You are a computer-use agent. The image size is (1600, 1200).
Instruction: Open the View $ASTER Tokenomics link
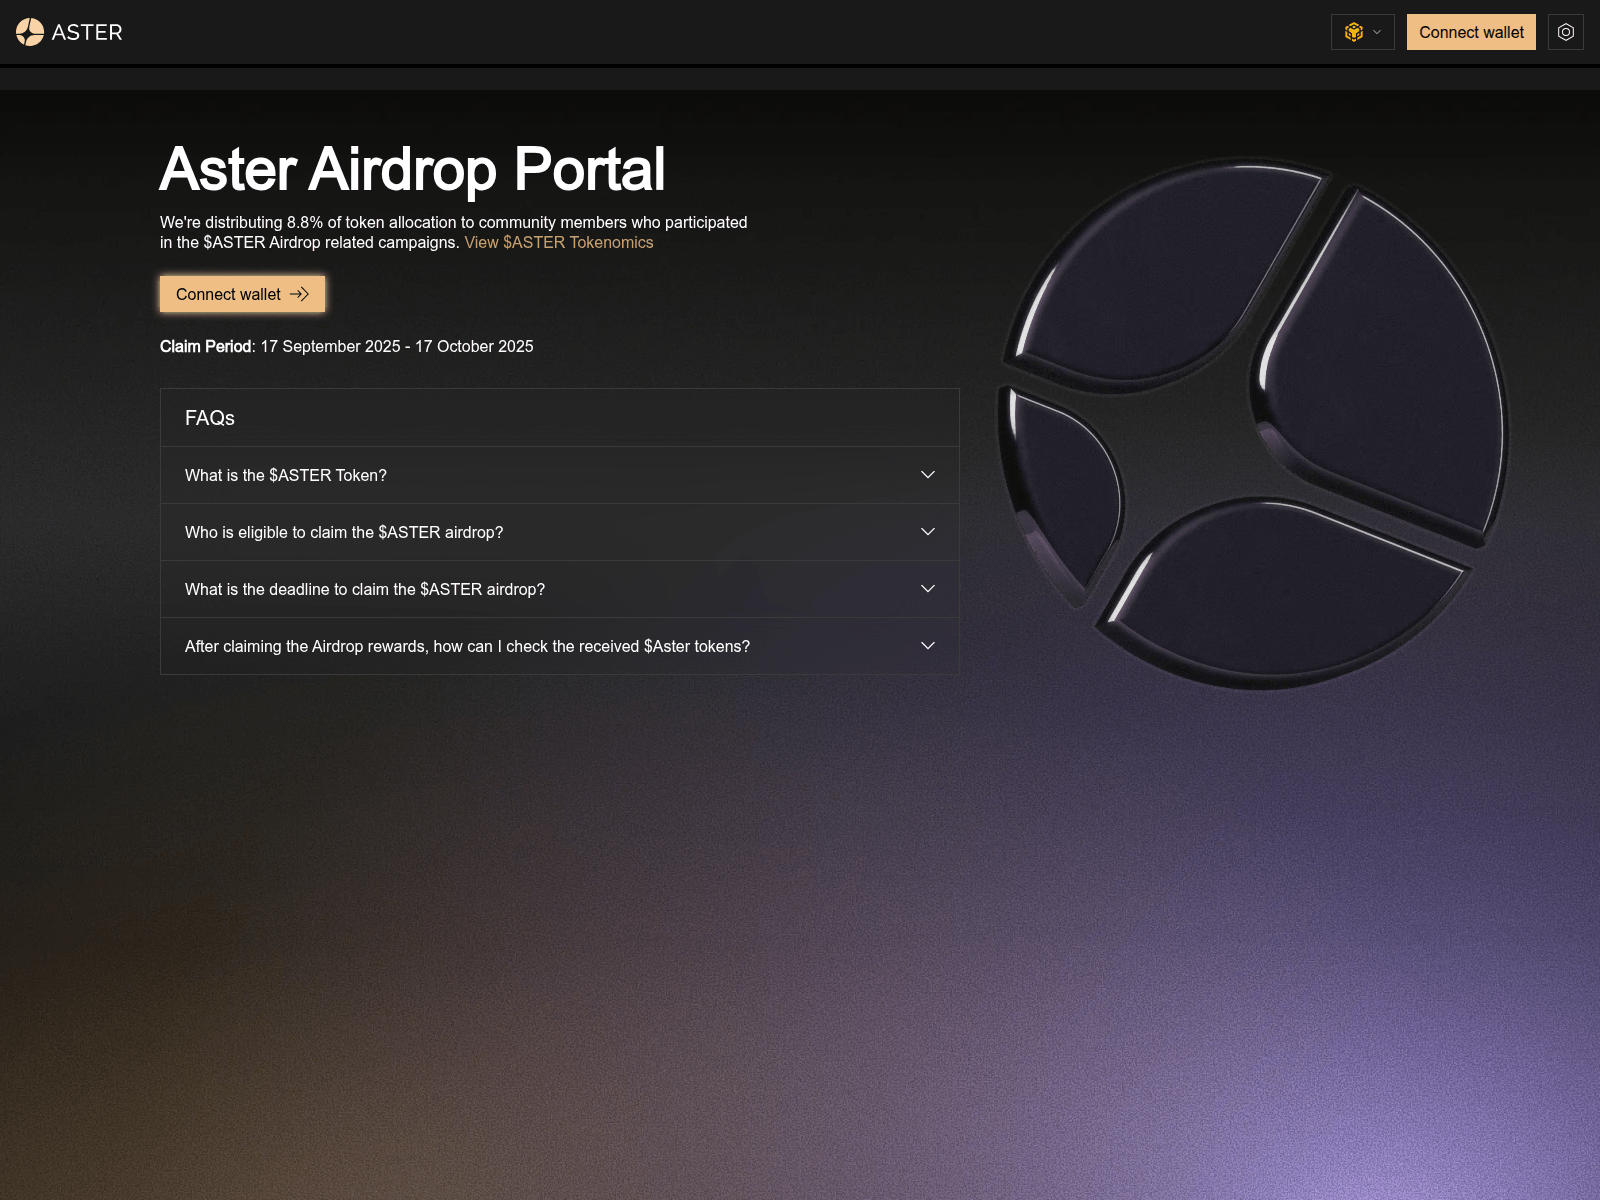[x=558, y=242]
